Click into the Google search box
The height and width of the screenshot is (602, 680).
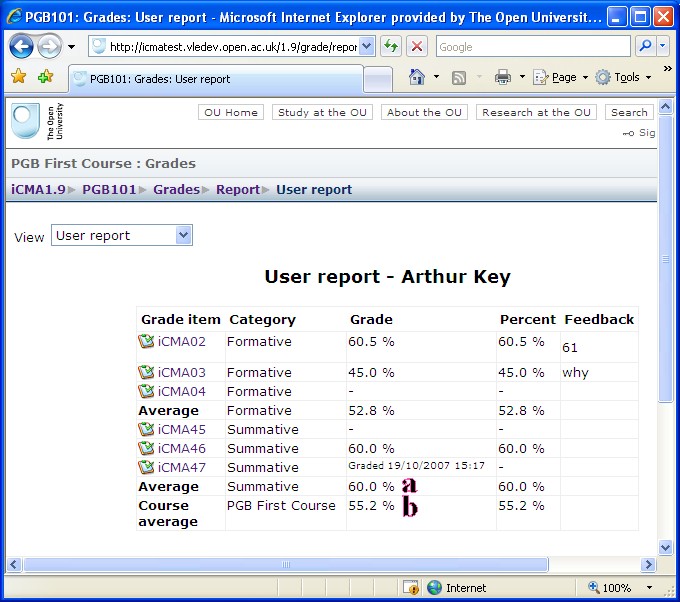pyautogui.click(x=533, y=46)
